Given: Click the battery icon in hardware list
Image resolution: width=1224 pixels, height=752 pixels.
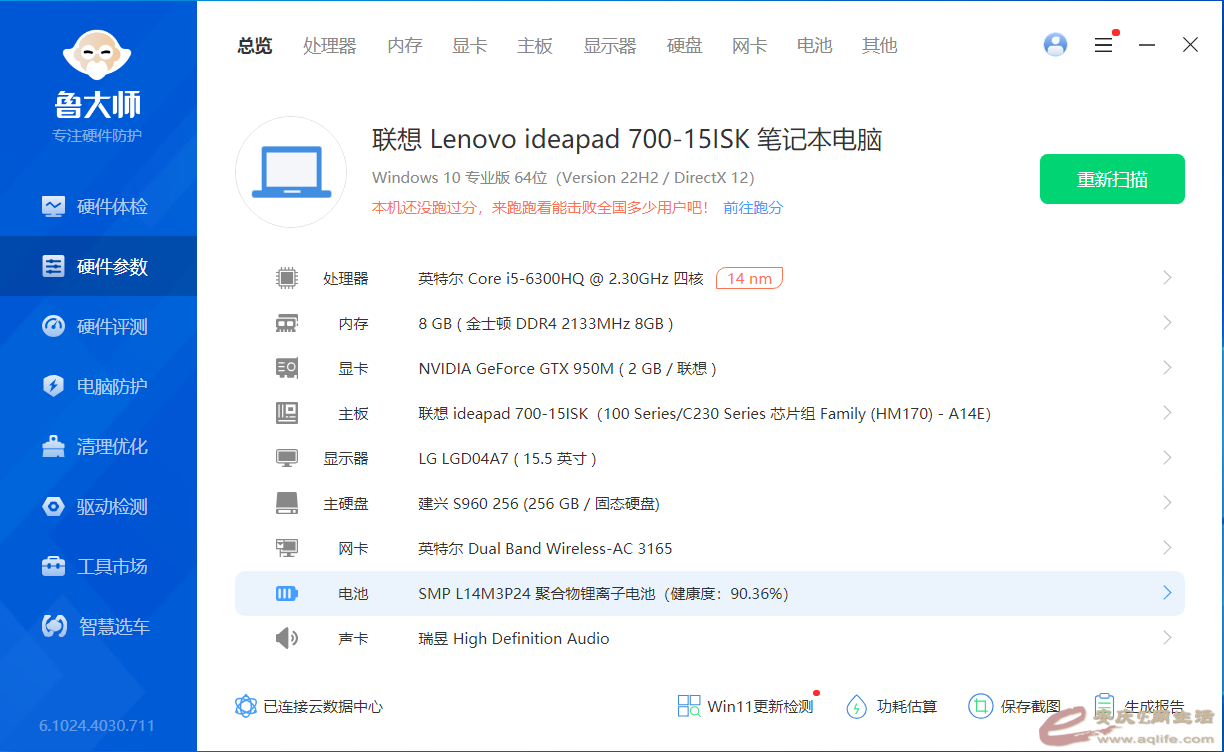Looking at the screenshot, I should tap(287, 593).
